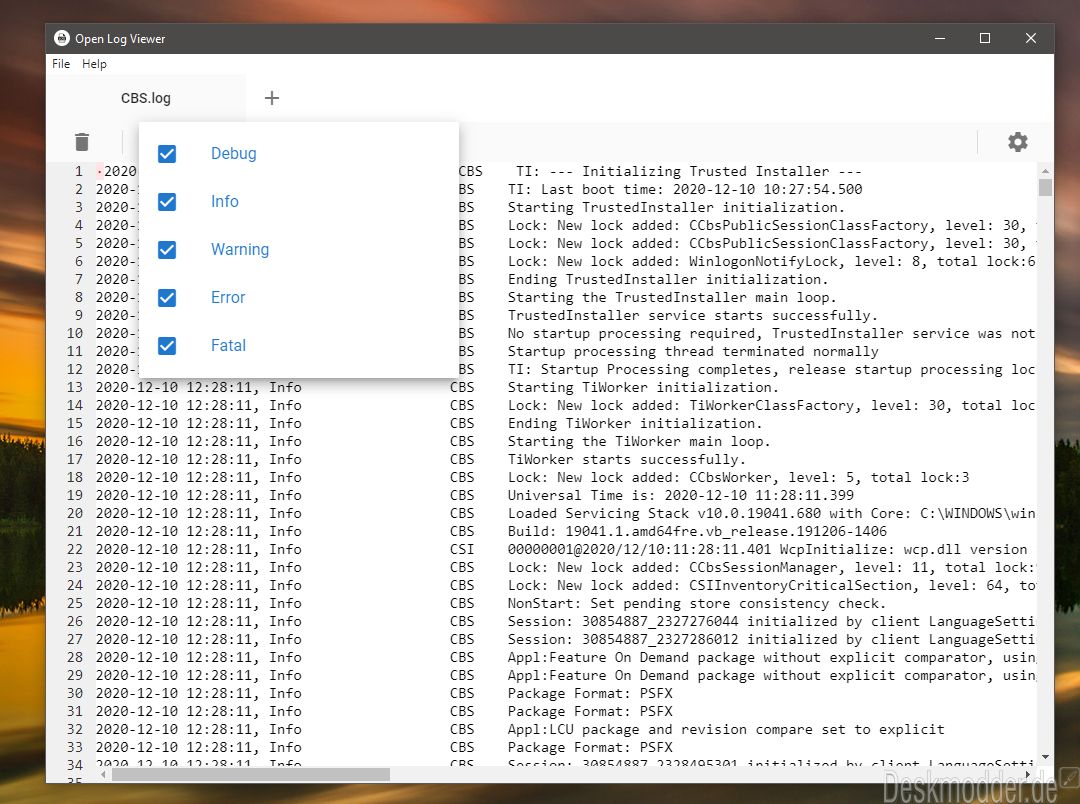
Task: Add a new tab with the plus icon
Action: pyautogui.click(x=272, y=98)
